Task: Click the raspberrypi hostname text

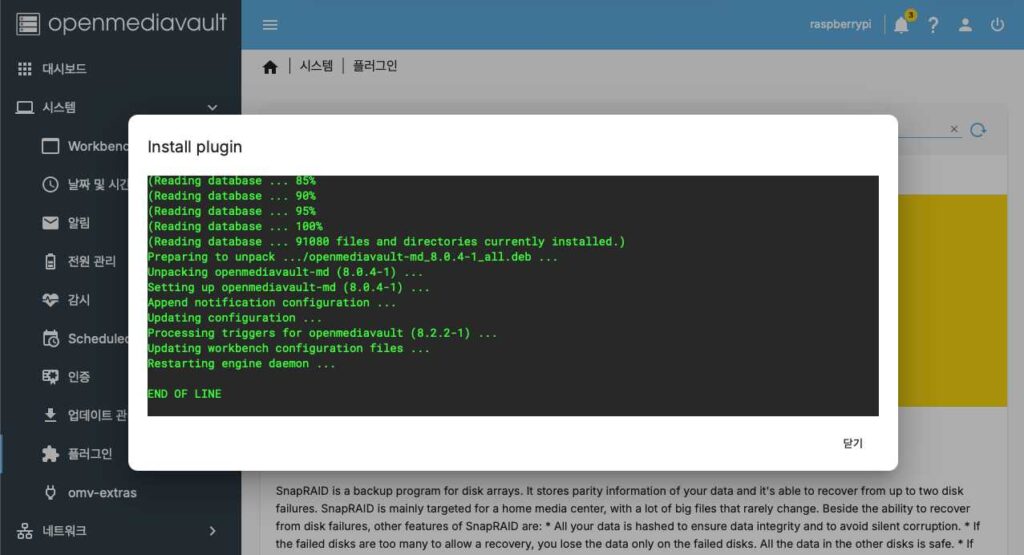Action: (840, 25)
